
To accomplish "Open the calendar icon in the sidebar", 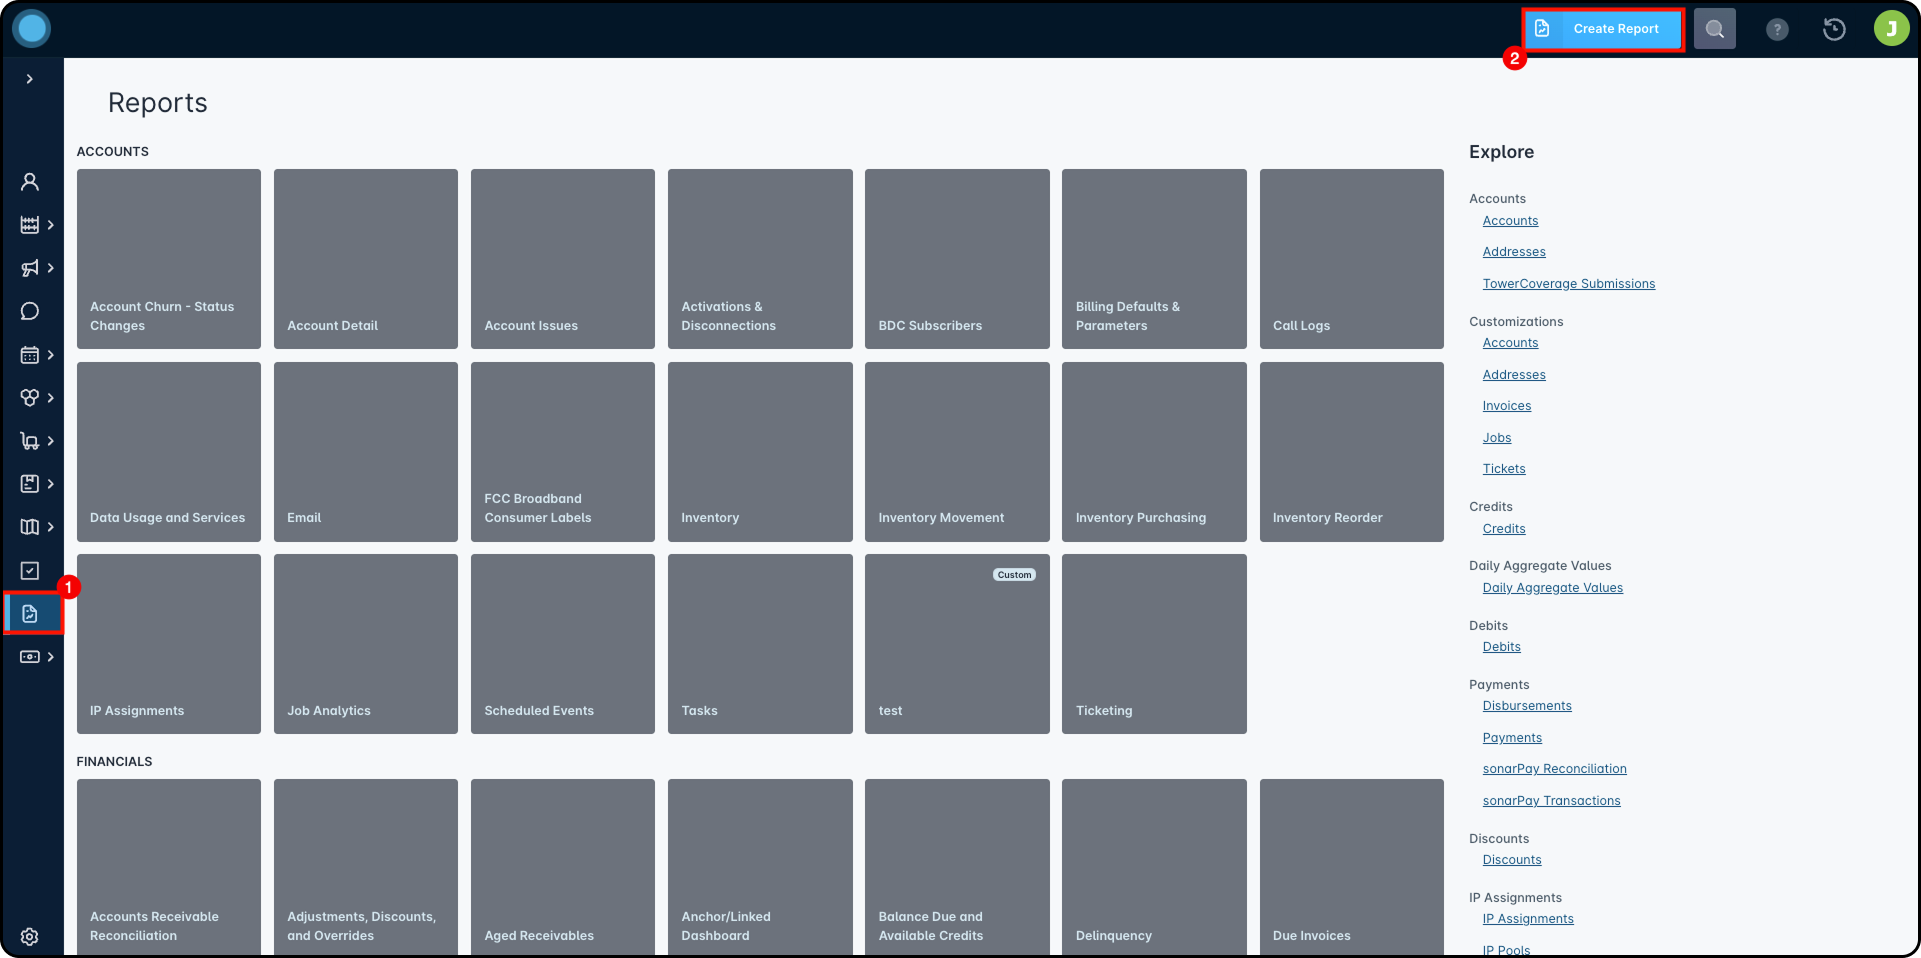I will coord(30,355).
